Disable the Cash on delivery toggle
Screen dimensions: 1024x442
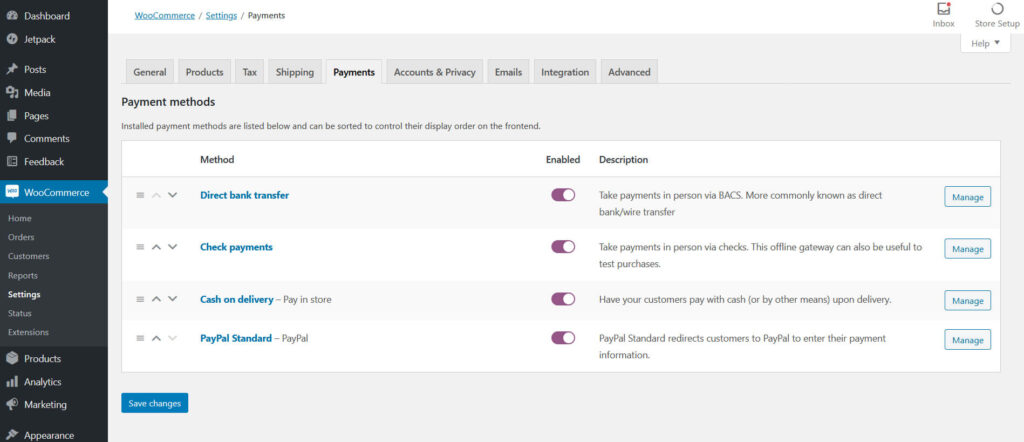(563, 299)
